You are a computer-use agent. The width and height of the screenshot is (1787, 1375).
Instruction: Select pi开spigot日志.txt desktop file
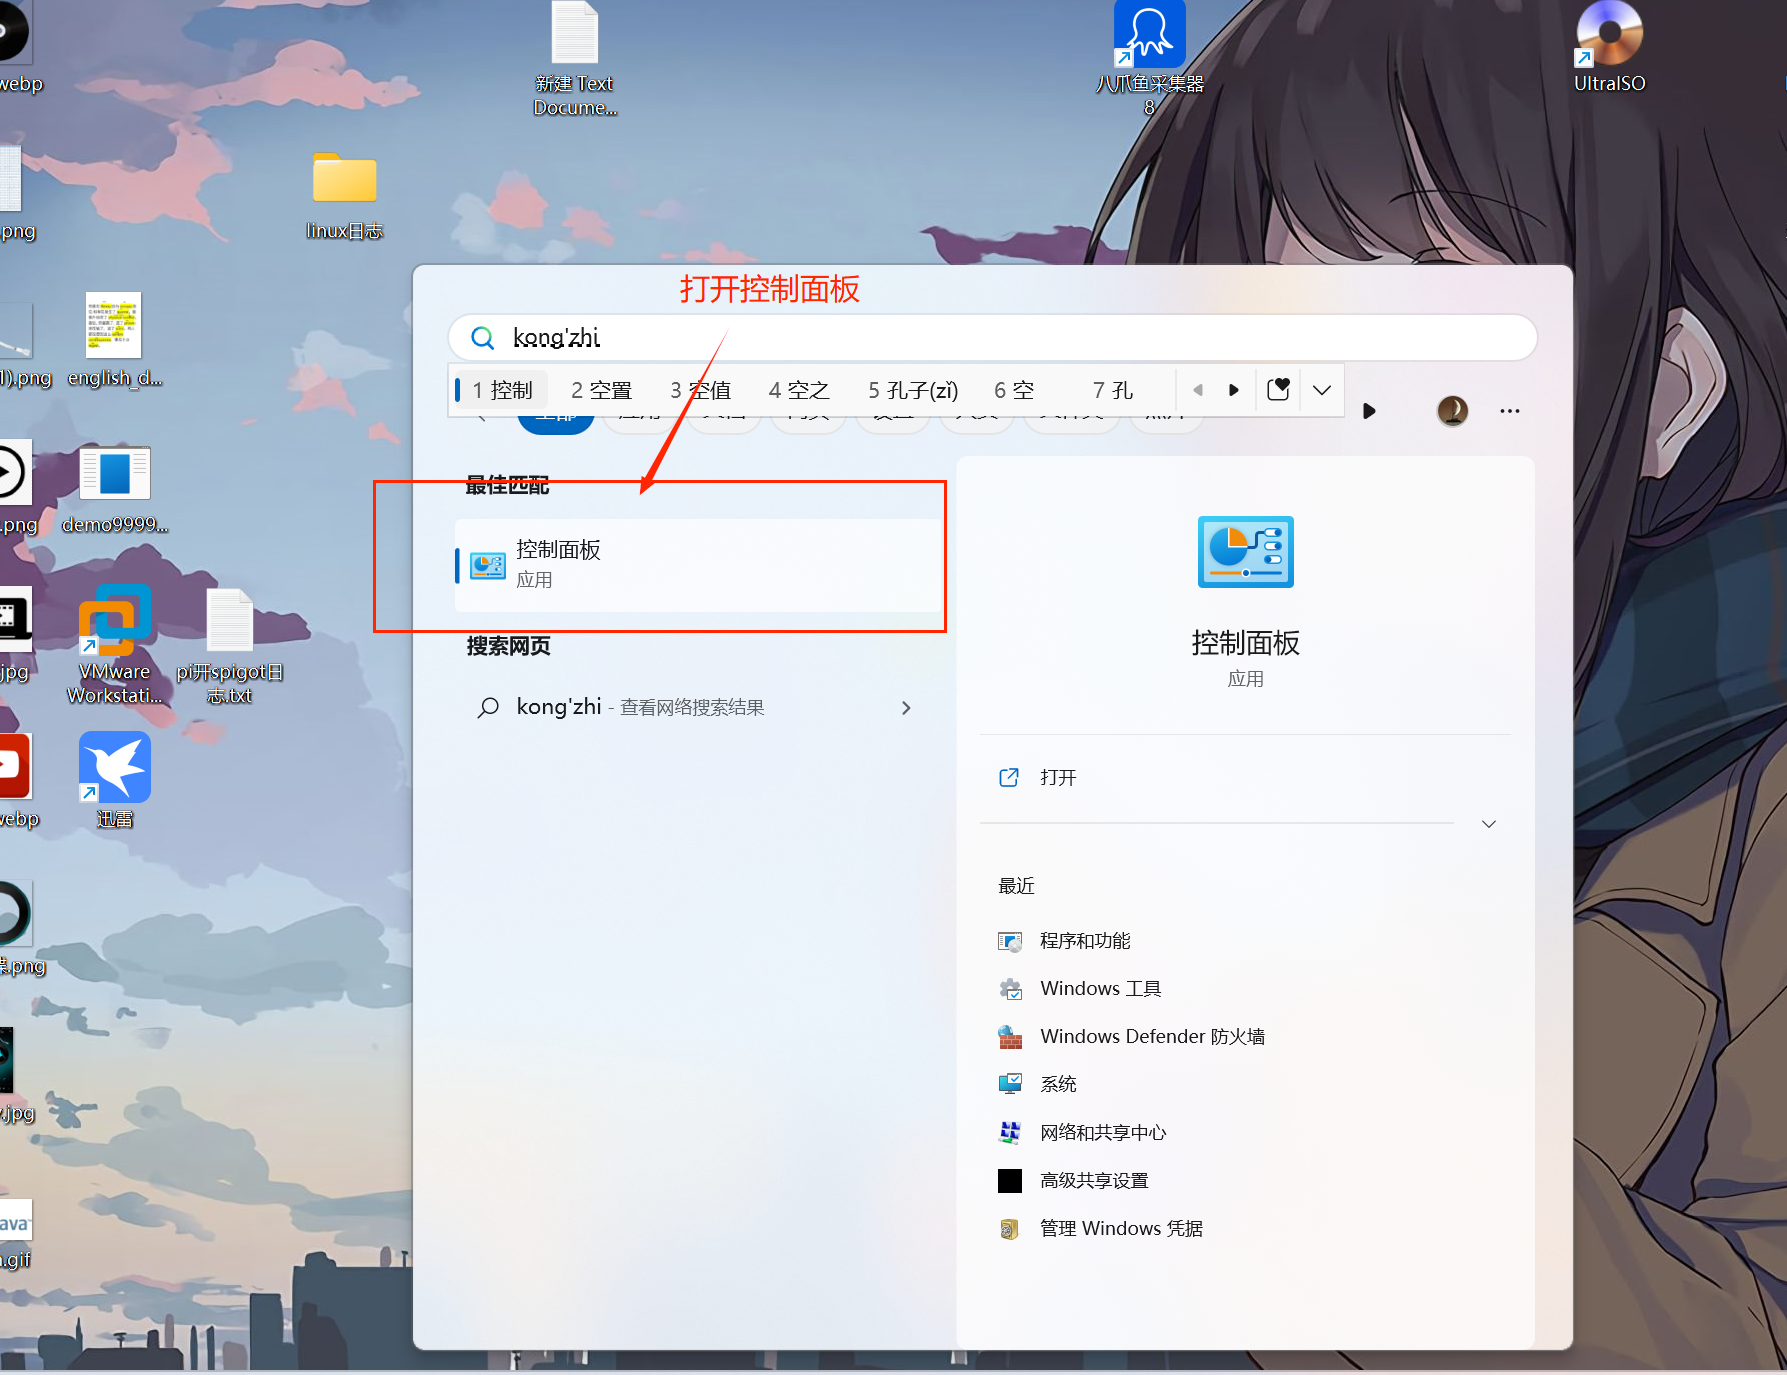230,647
